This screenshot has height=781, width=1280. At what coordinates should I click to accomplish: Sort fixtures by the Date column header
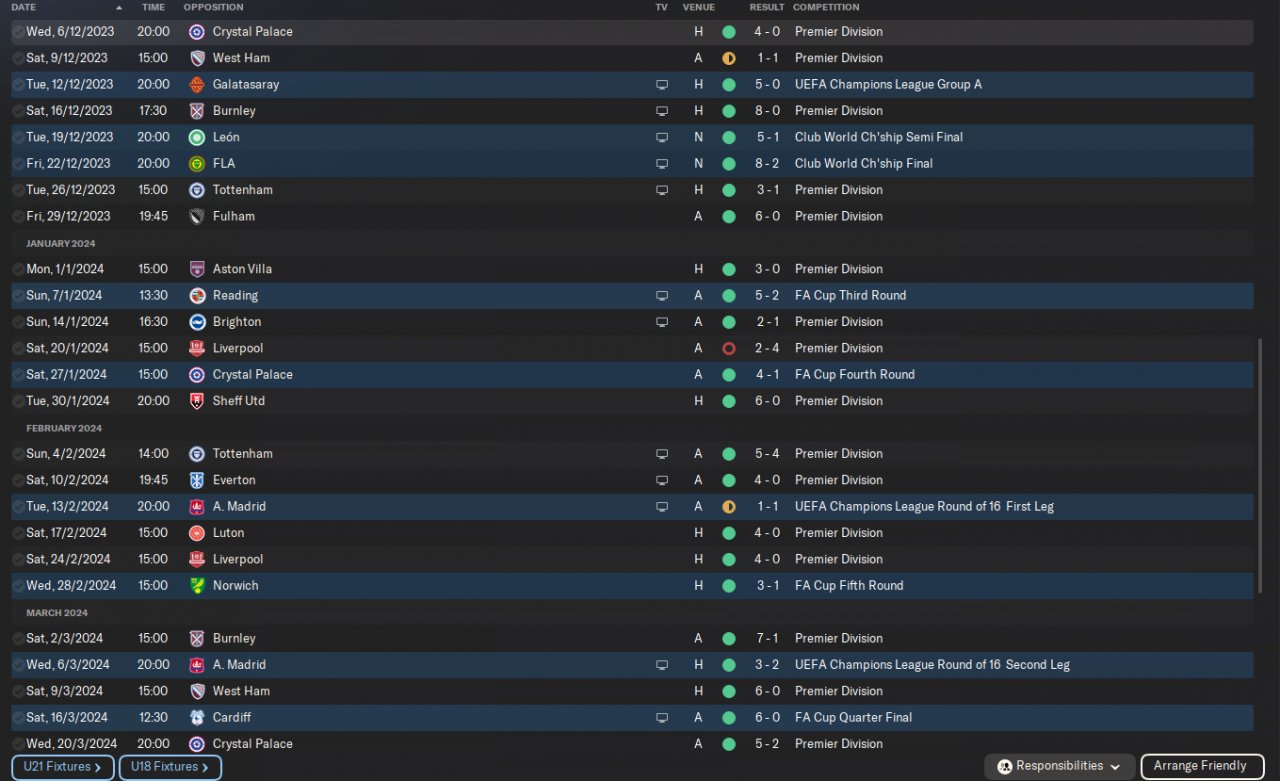pos(24,7)
